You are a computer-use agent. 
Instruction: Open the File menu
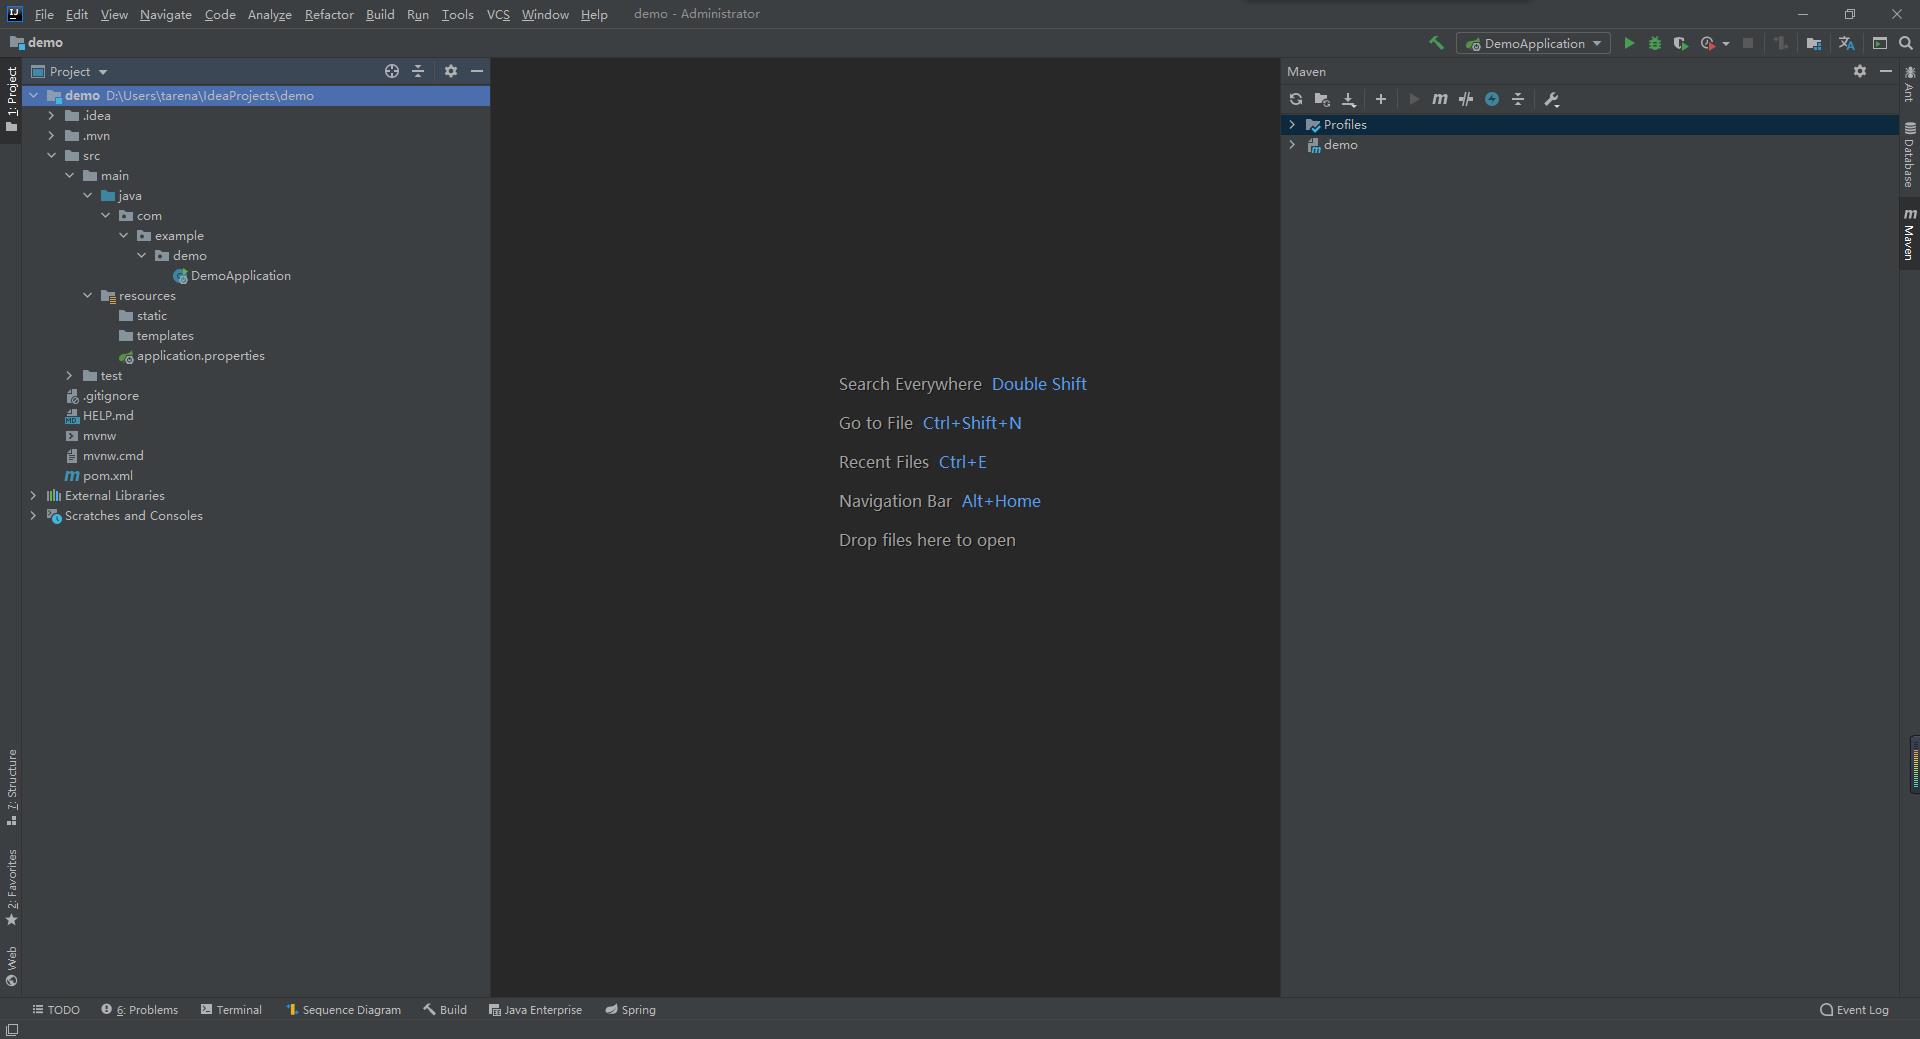(44, 14)
